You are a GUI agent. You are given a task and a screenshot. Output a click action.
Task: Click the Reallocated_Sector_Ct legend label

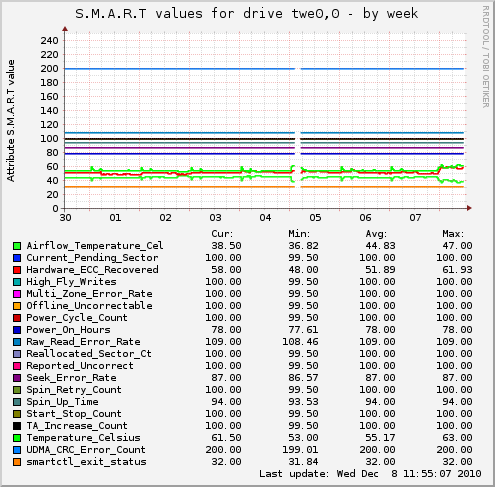point(89,354)
